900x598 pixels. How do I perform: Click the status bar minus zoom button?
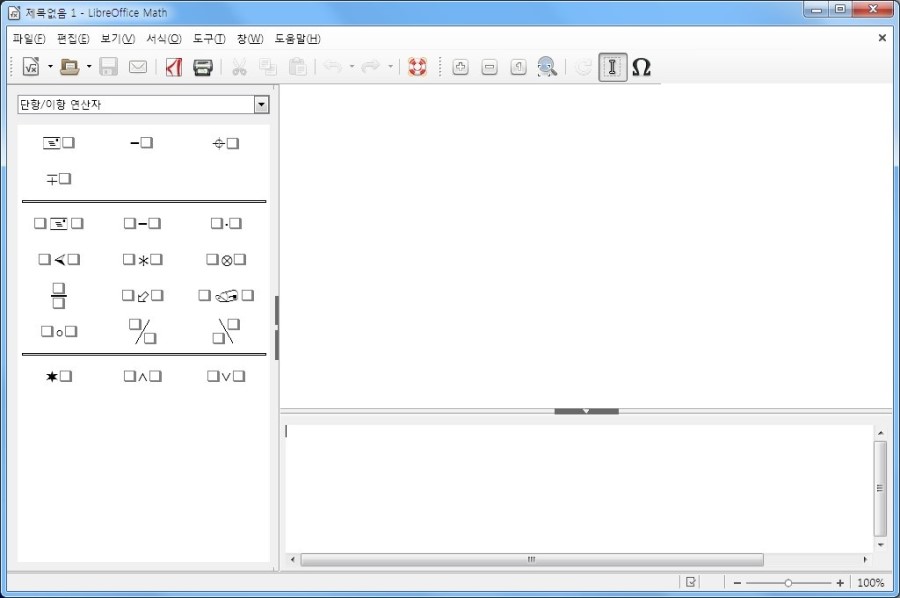point(738,583)
